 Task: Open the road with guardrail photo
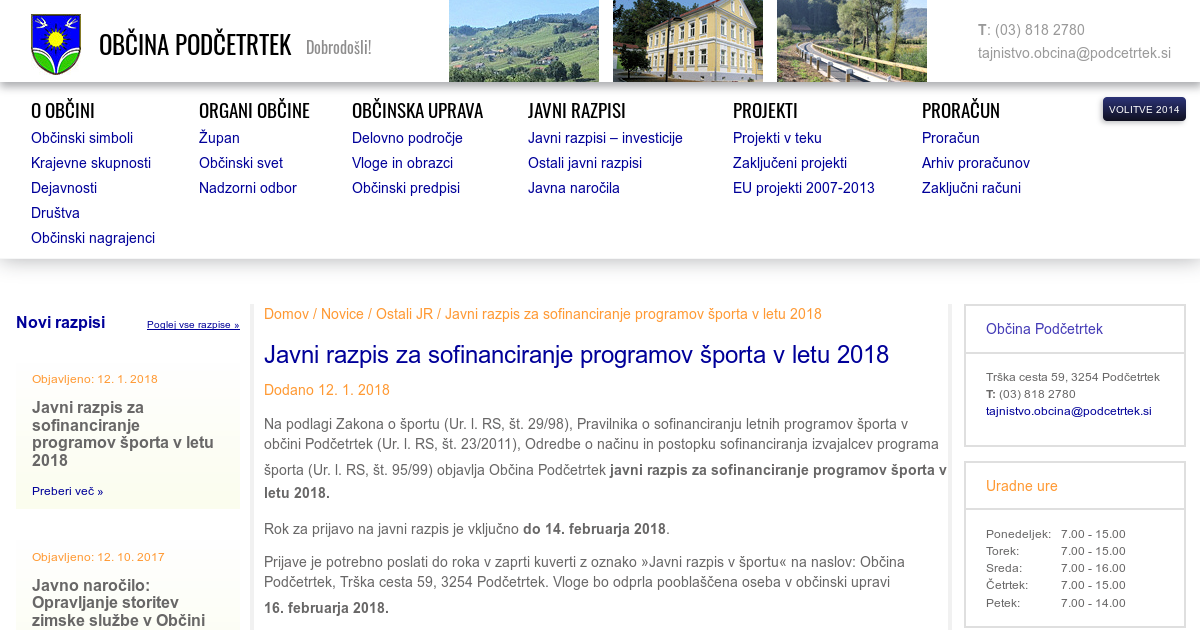coord(851,41)
